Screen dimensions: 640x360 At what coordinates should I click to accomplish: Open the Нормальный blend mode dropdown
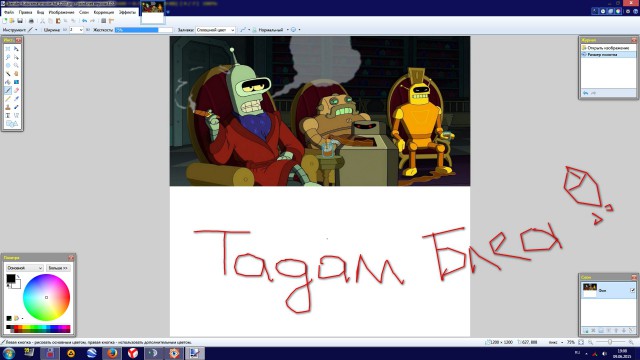[287, 30]
